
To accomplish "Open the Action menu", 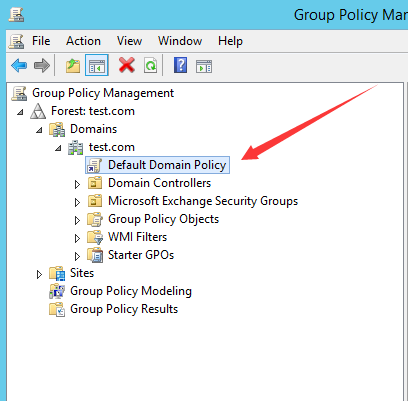I will [83, 41].
